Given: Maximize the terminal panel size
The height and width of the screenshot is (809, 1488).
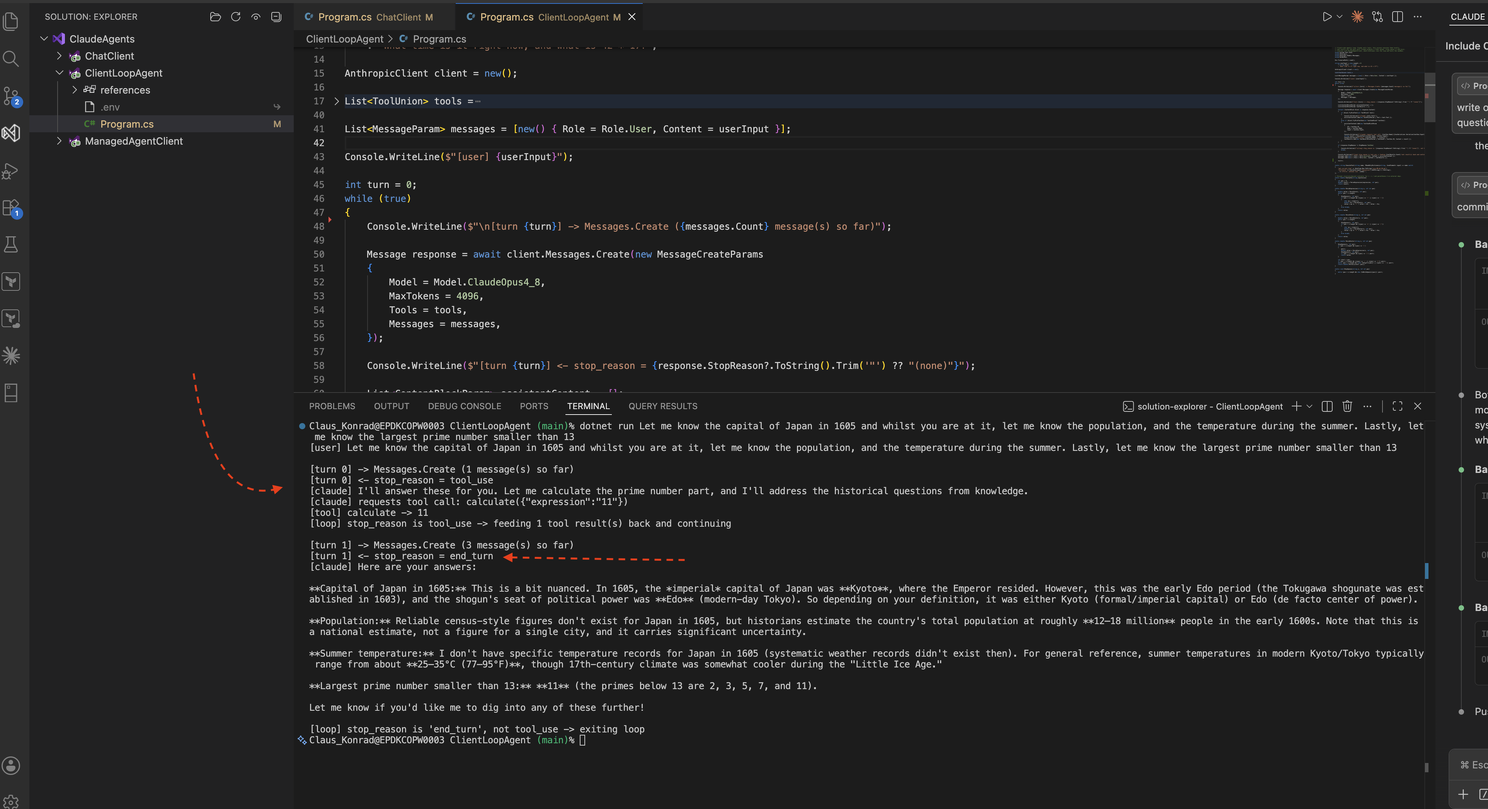Looking at the screenshot, I should pyautogui.click(x=1397, y=406).
